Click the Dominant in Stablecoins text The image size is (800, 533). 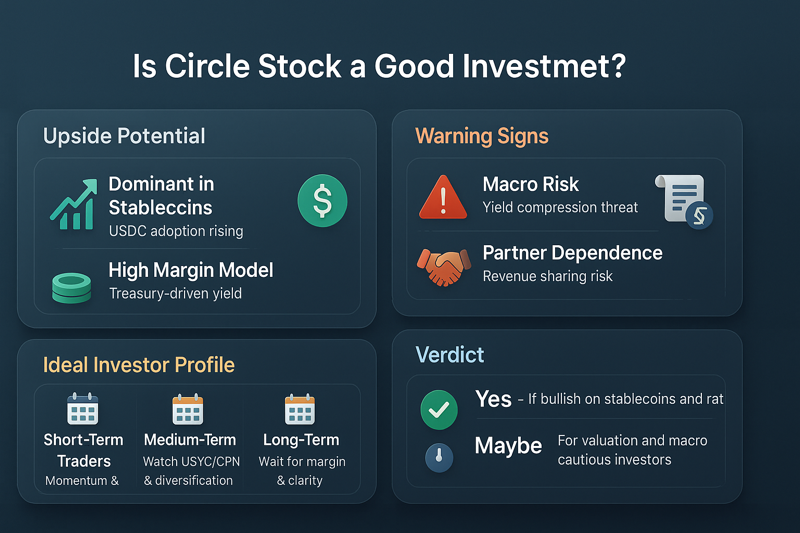161,195
